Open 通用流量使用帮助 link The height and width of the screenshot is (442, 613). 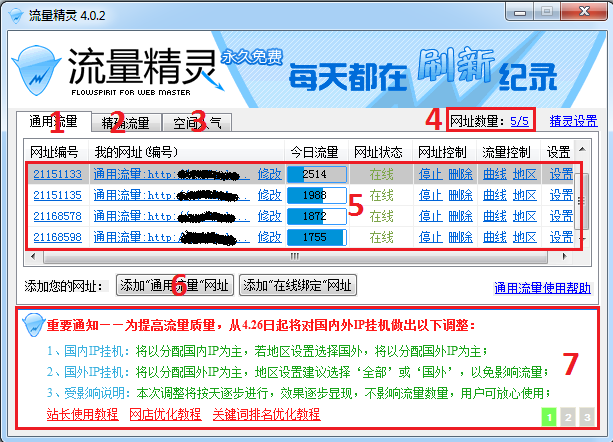pos(542,288)
